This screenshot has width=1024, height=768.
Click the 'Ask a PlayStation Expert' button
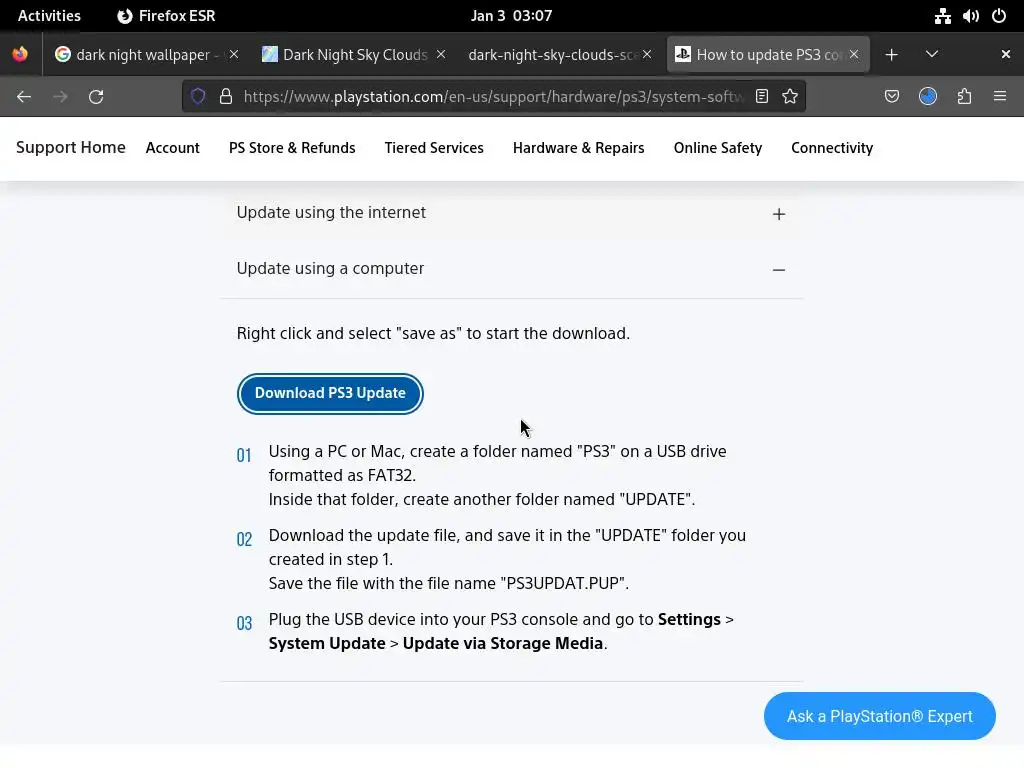(x=879, y=716)
